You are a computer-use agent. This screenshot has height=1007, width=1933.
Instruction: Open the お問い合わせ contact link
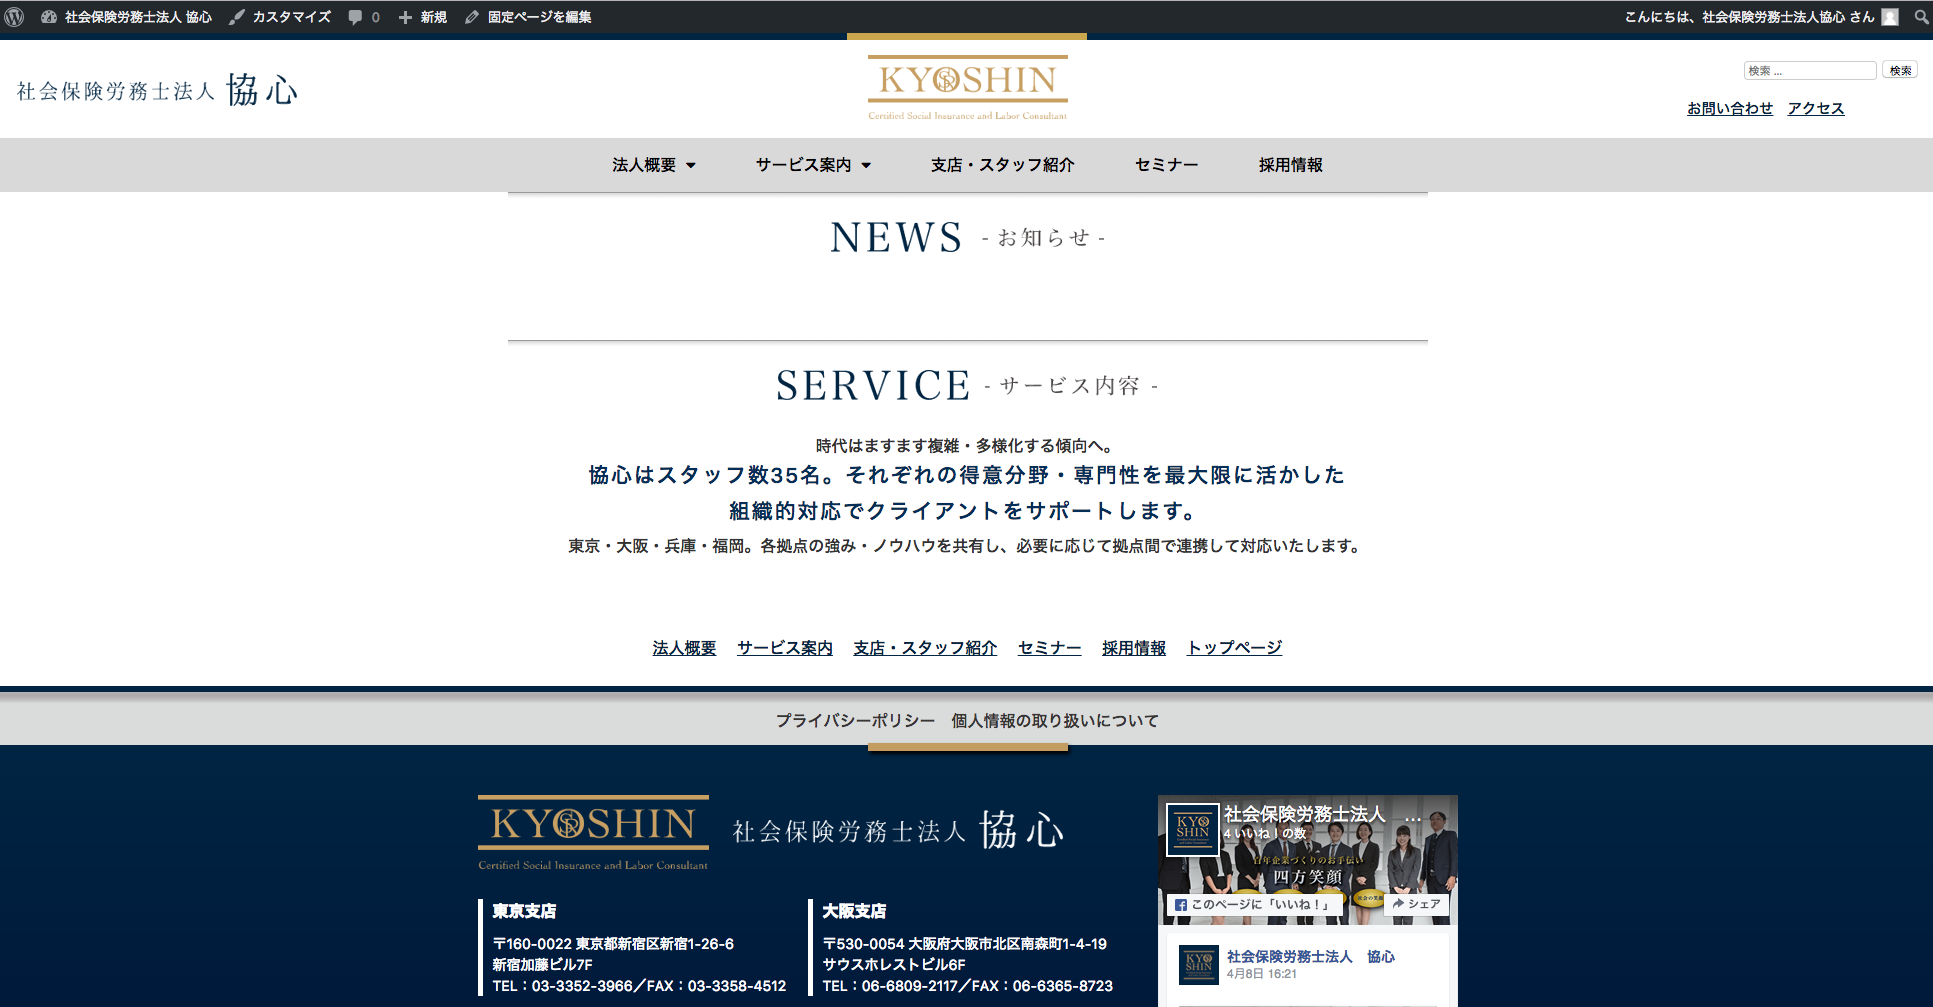[x=1729, y=109]
